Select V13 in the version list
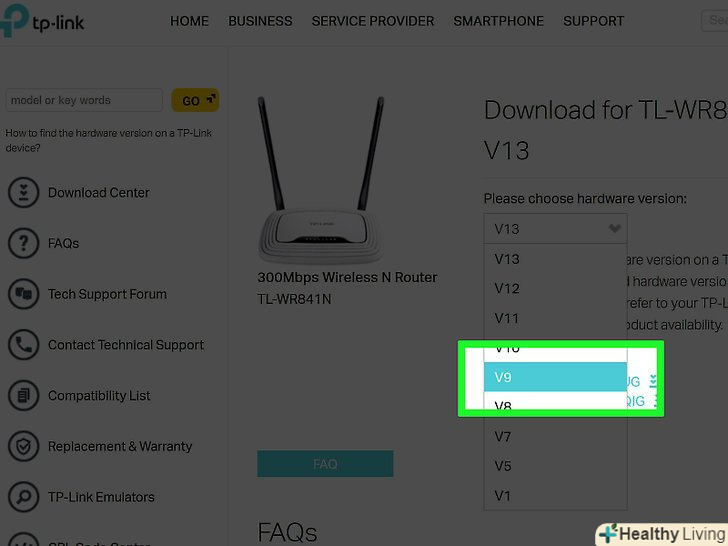 click(555, 259)
